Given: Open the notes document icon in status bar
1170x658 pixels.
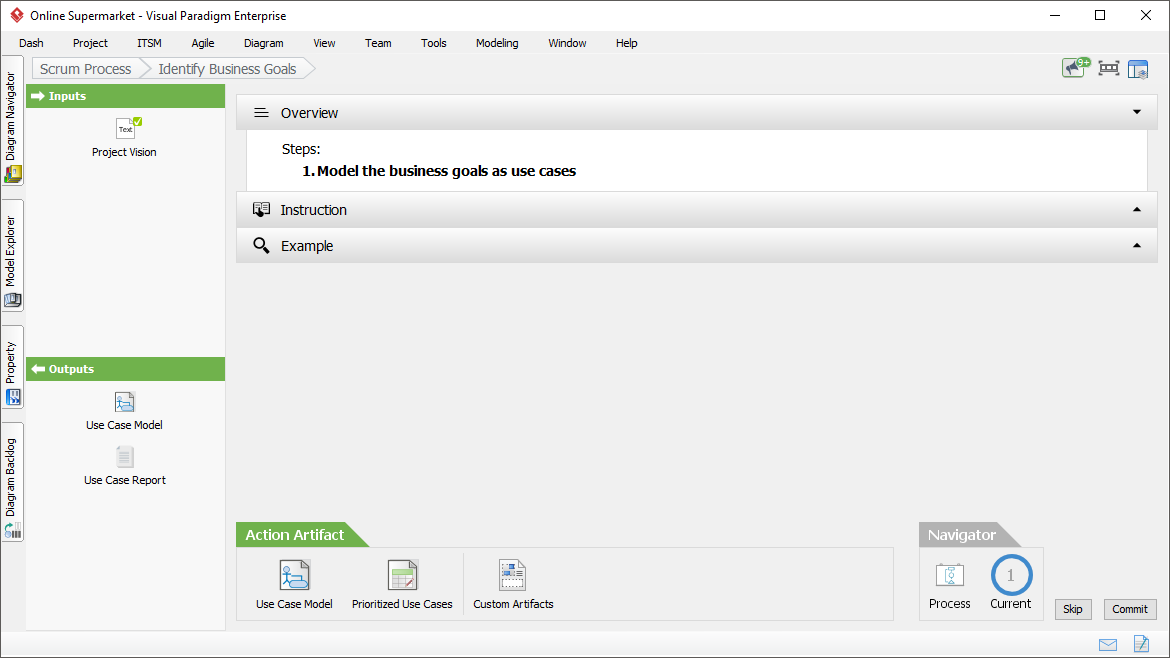Looking at the screenshot, I should [x=1141, y=643].
